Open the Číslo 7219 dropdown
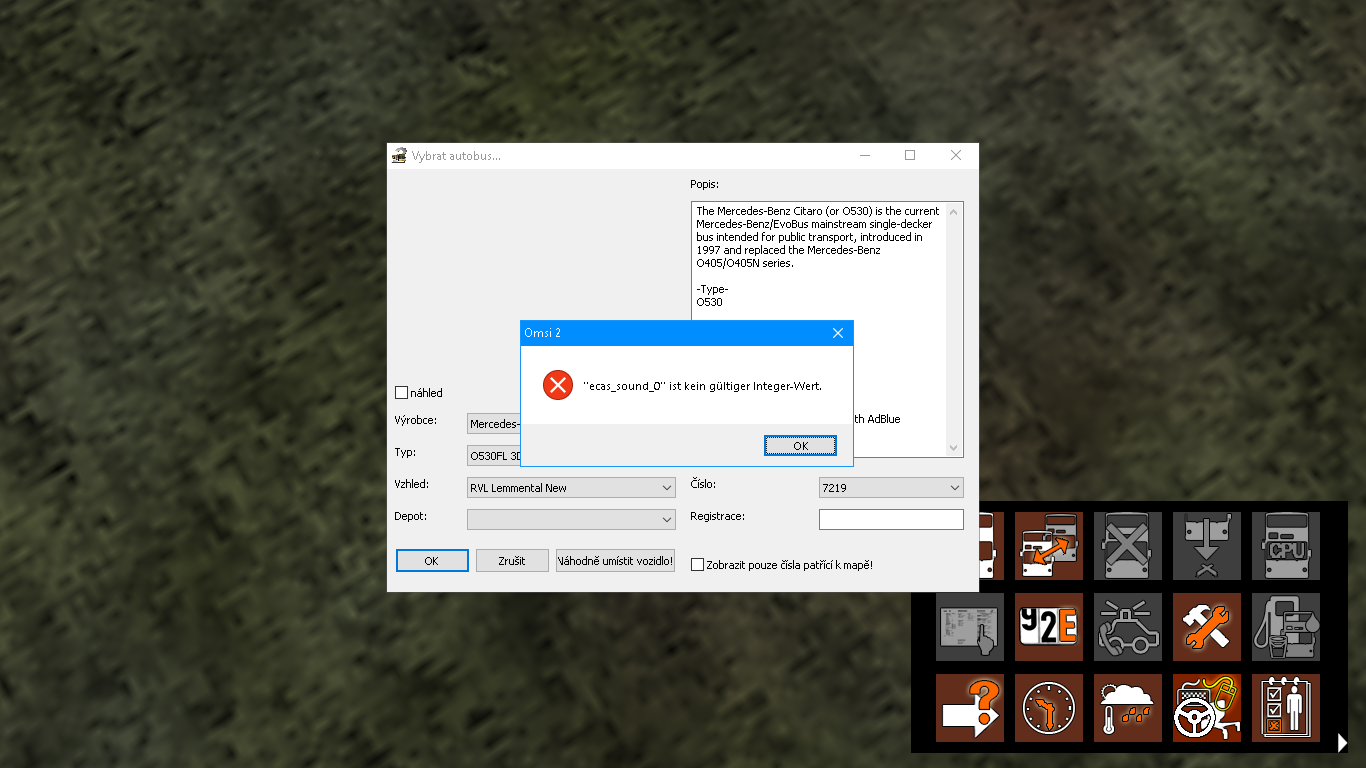1366x768 pixels. [891, 488]
